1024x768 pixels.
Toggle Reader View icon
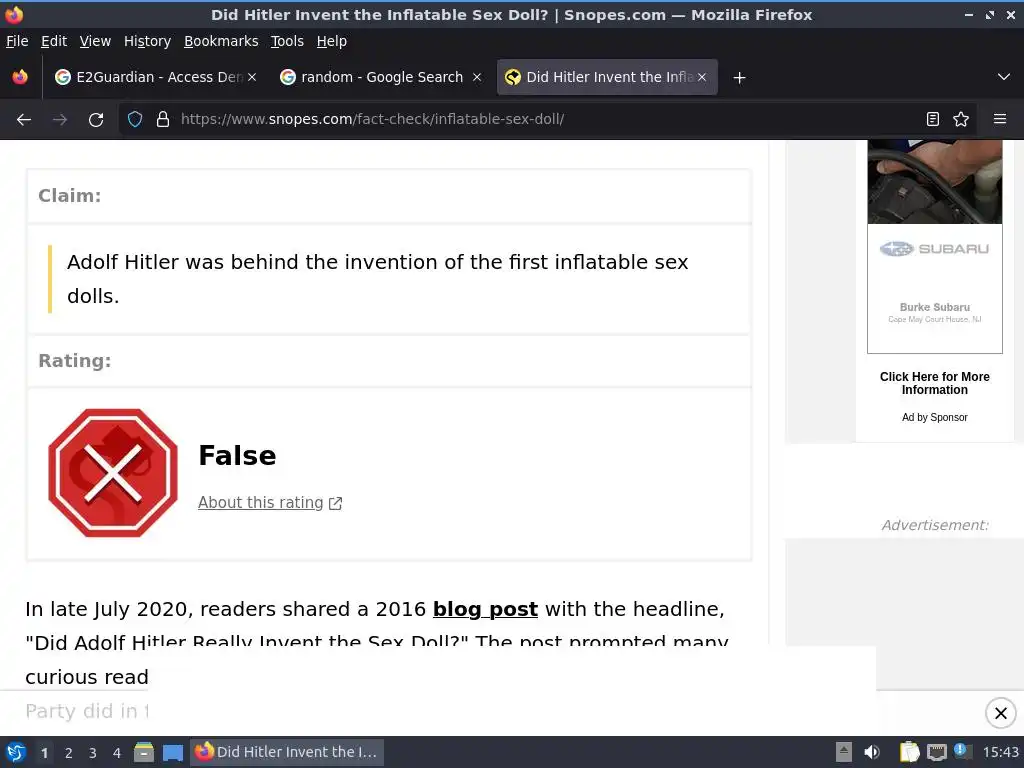(933, 119)
